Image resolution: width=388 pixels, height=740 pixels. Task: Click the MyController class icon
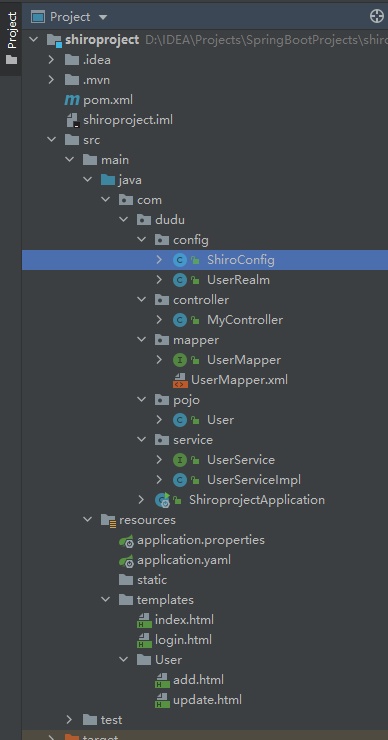point(179,320)
